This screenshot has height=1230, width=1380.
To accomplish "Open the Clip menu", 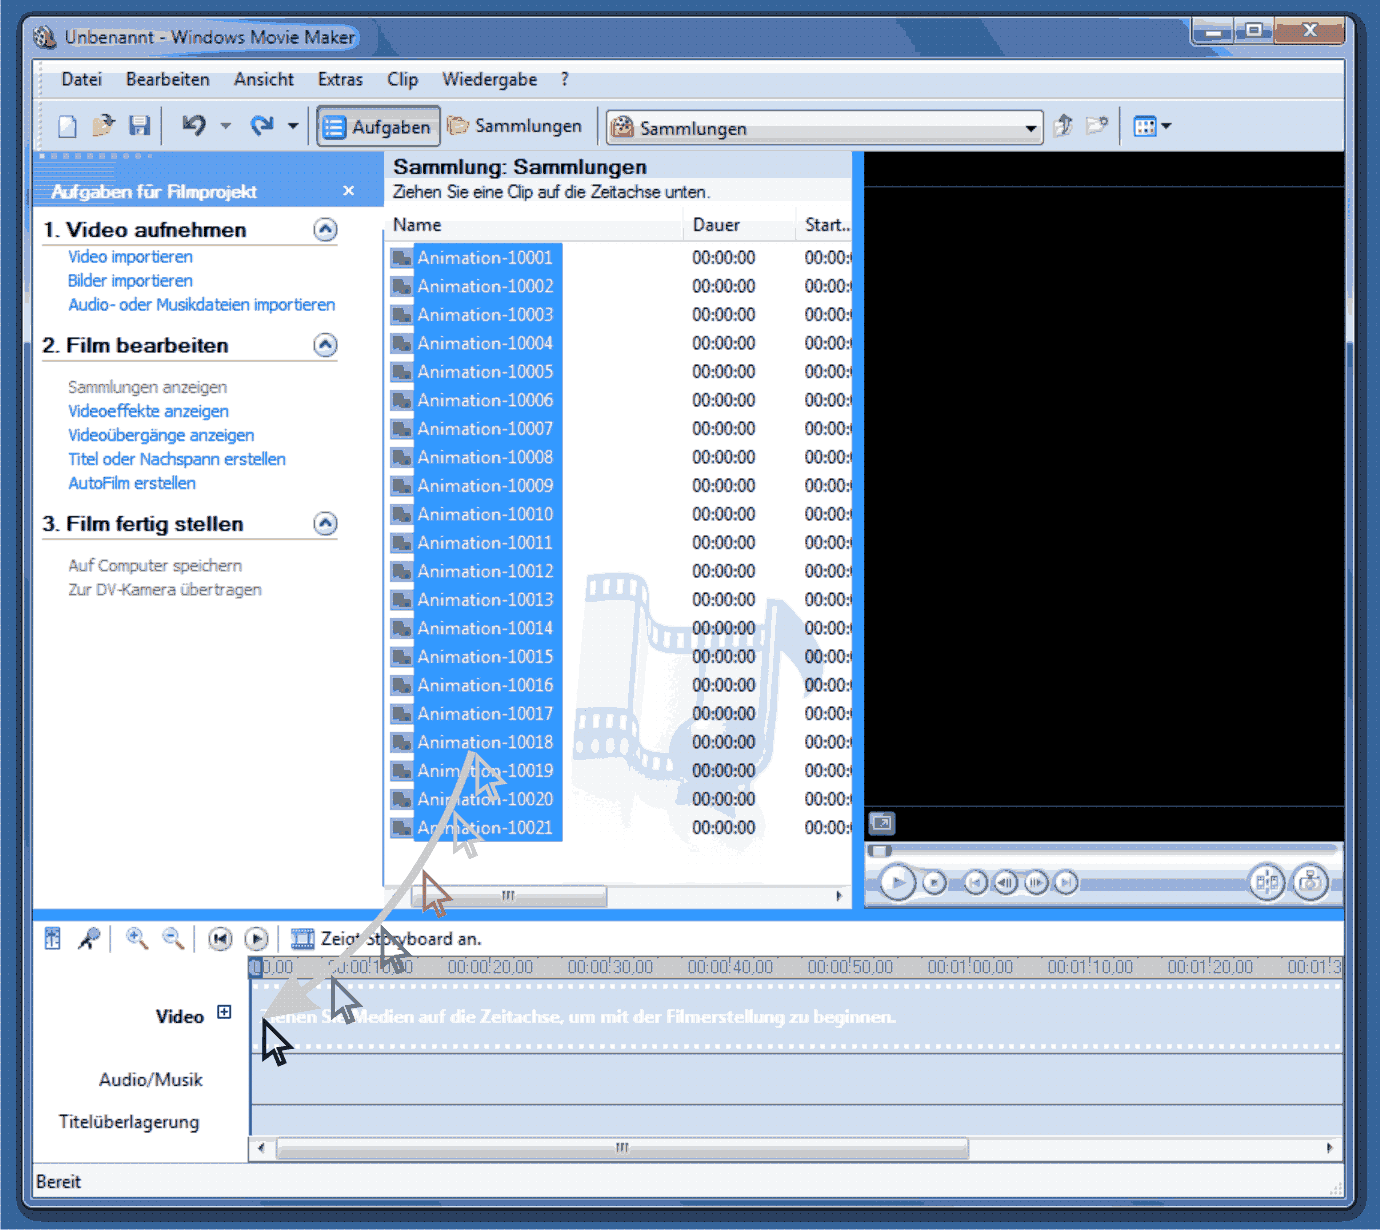I will click(402, 79).
